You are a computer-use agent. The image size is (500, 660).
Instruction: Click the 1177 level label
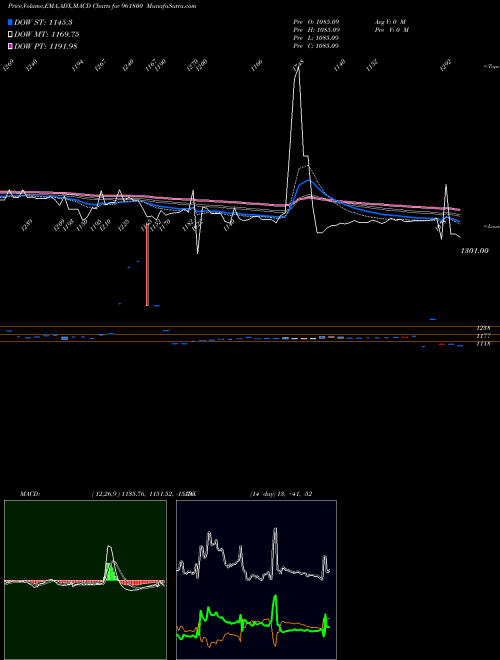(x=483, y=335)
